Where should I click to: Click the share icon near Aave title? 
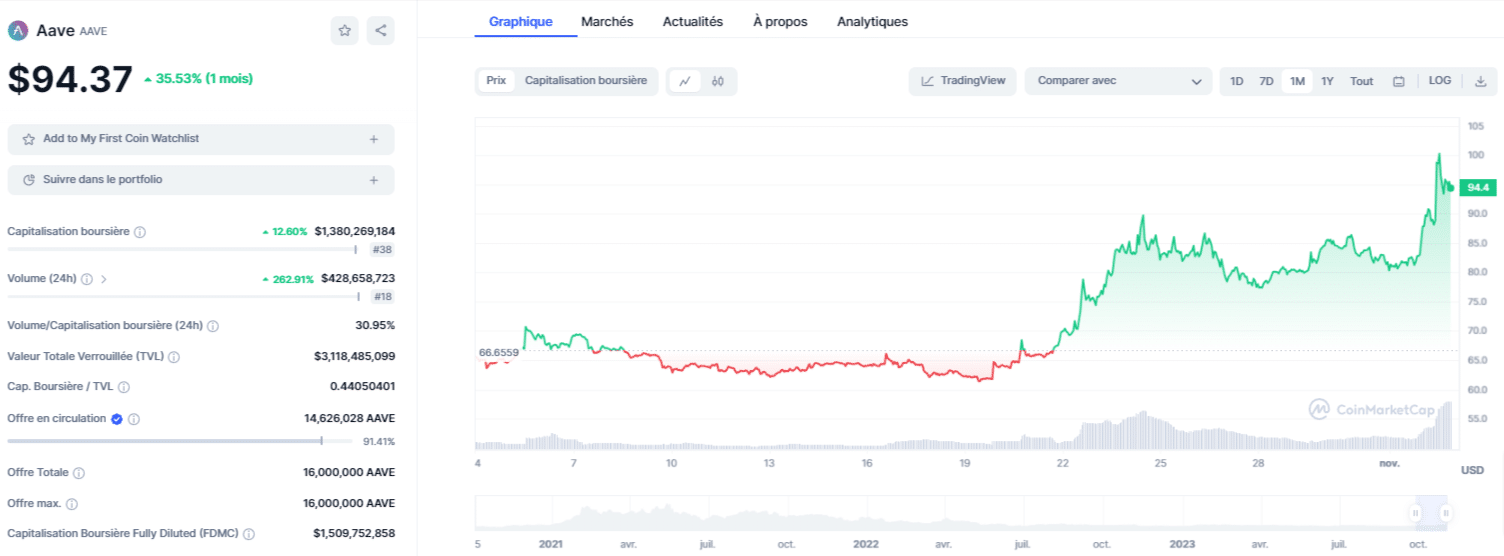pyautogui.click(x=381, y=31)
